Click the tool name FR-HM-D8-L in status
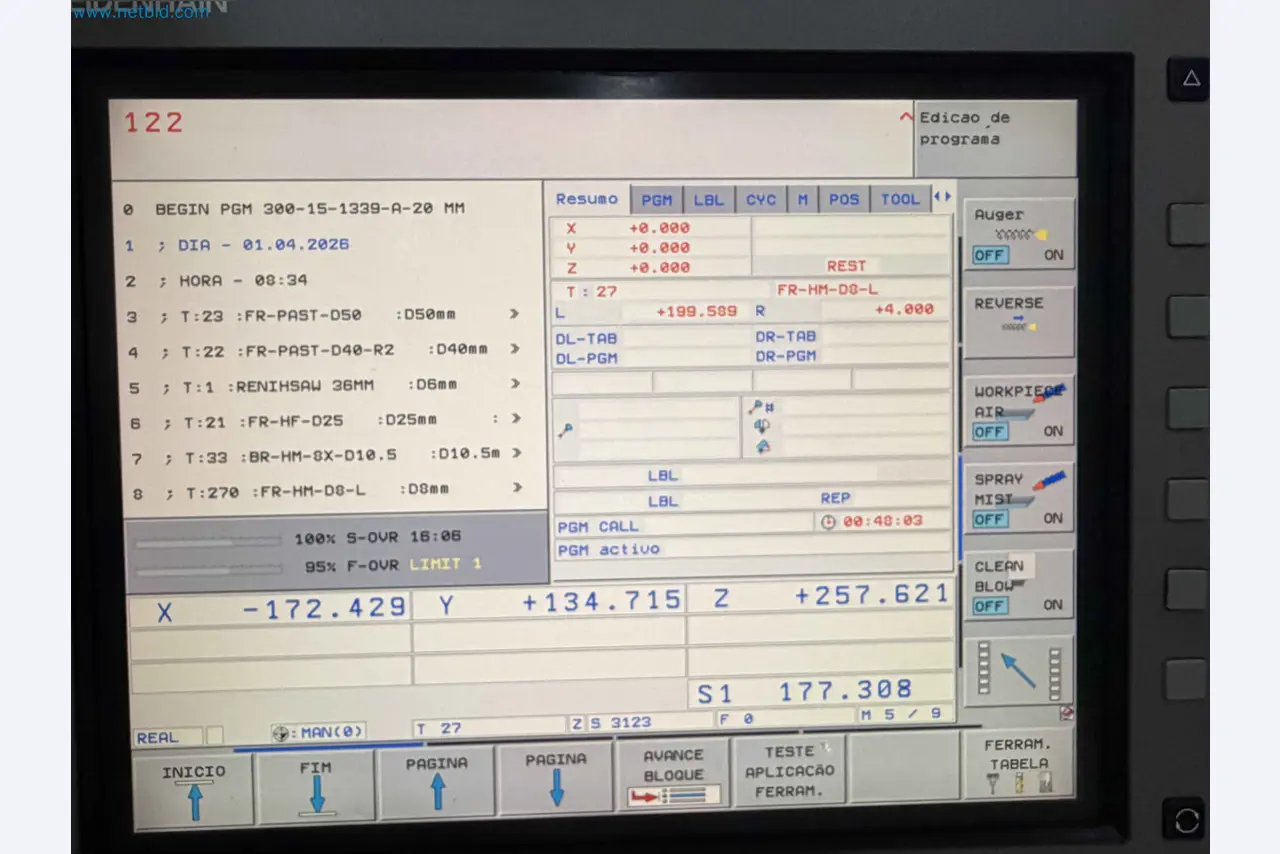1280x854 pixels. pos(828,290)
